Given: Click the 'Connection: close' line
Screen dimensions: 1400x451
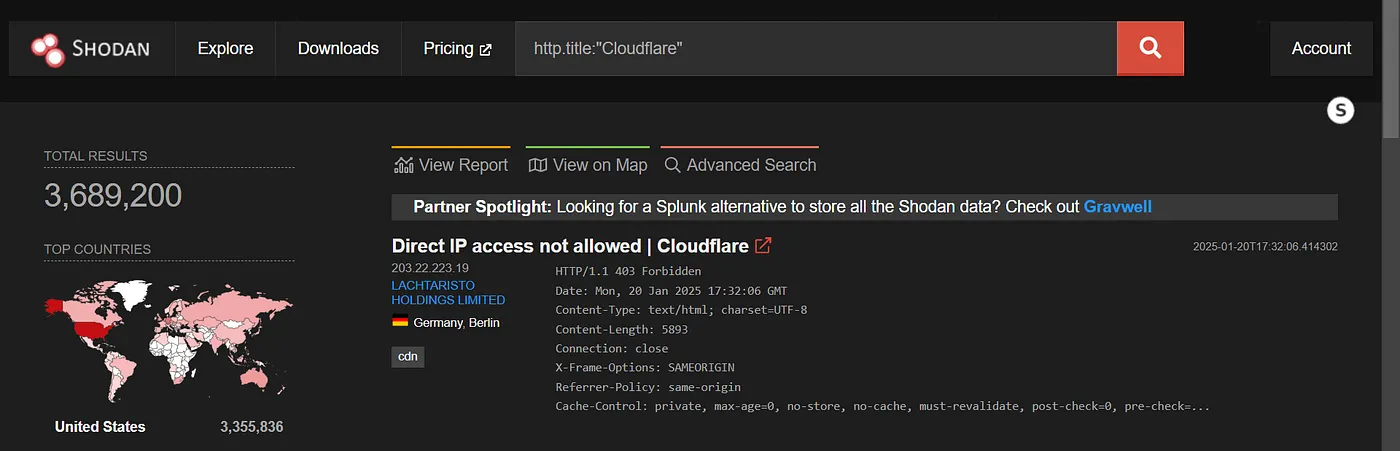Looking at the screenshot, I should point(611,348).
